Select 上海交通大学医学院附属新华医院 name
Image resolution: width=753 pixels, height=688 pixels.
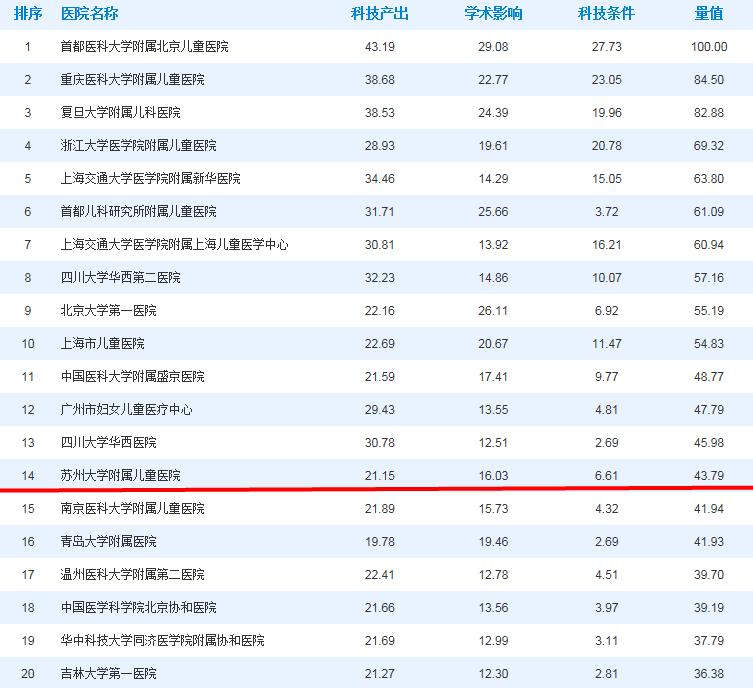pos(150,179)
